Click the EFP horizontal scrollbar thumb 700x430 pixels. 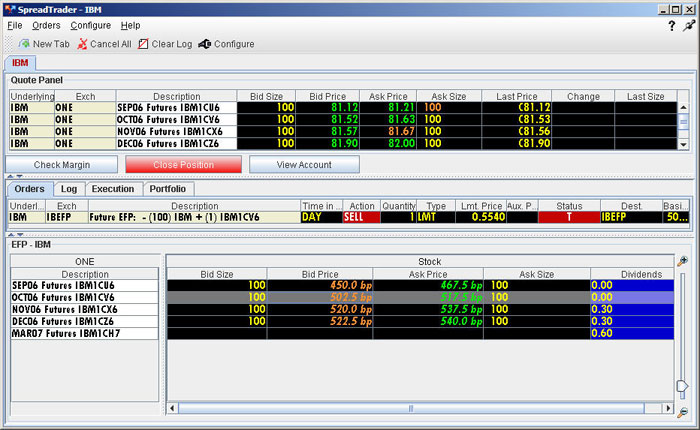(x=411, y=408)
